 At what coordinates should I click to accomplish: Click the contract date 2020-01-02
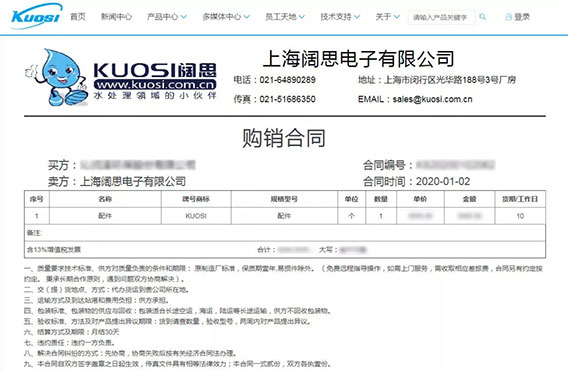click(443, 181)
